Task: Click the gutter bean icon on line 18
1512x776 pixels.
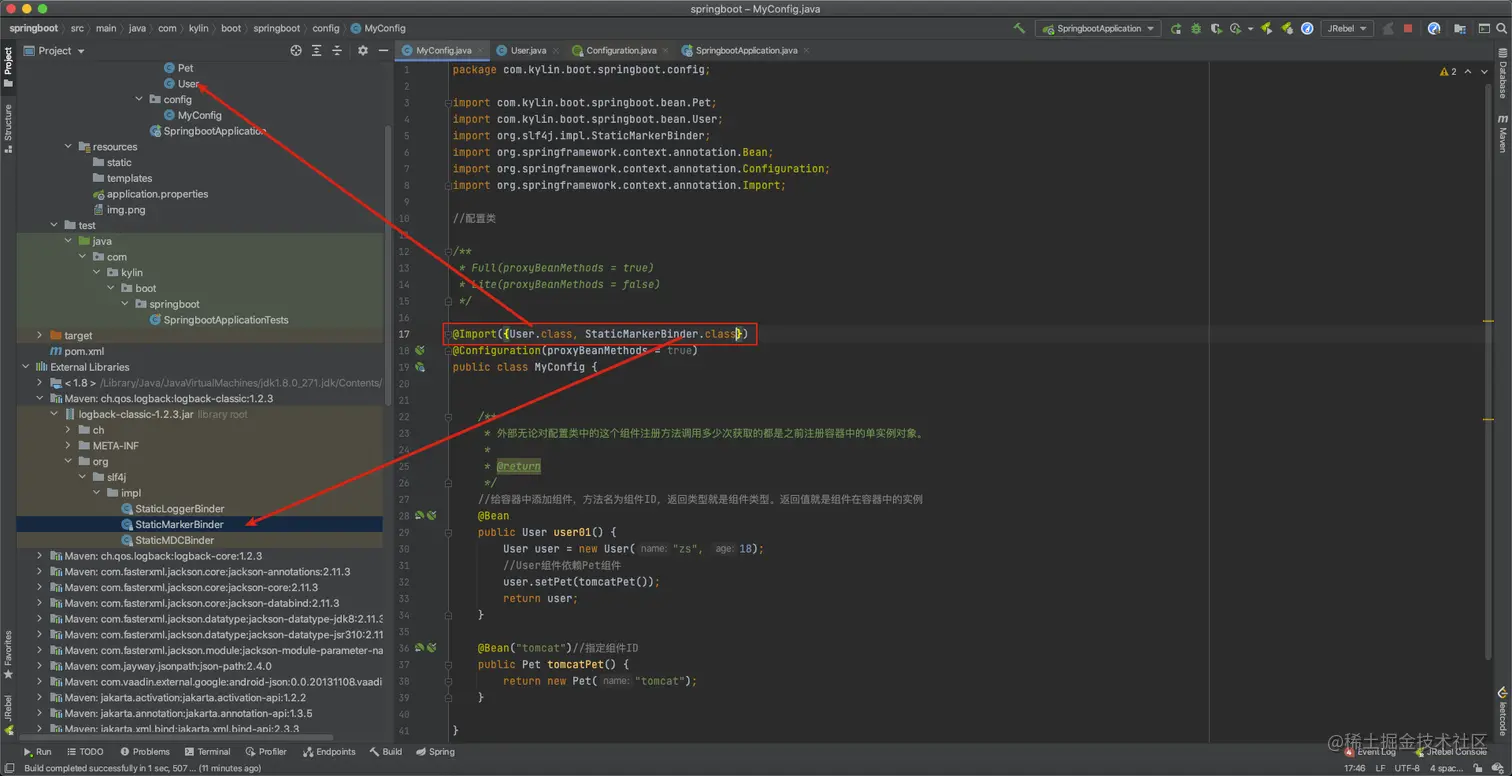Action: (x=420, y=351)
